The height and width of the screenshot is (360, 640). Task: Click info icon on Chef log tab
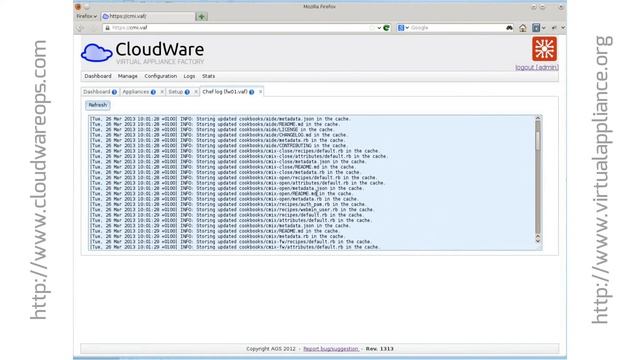[x=251, y=92]
